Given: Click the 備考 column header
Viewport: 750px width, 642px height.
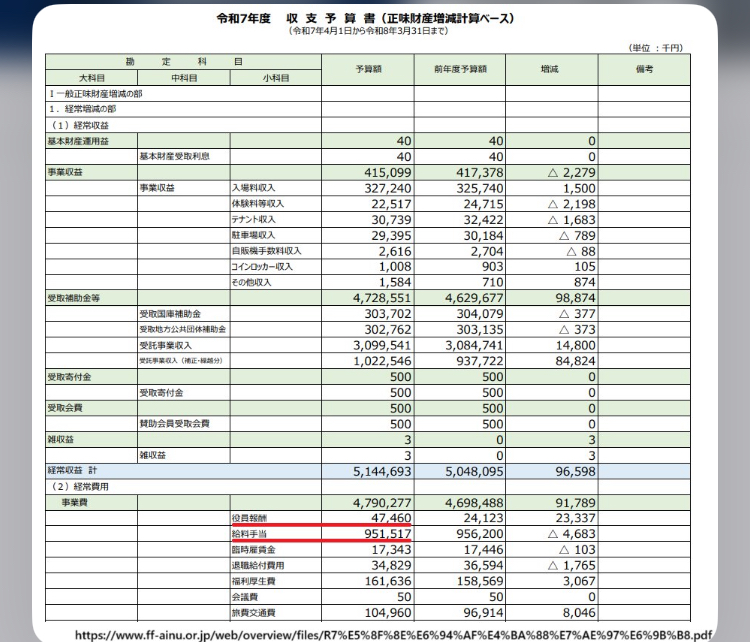Looking at the screenshot, I should click(x=644, y=69).
